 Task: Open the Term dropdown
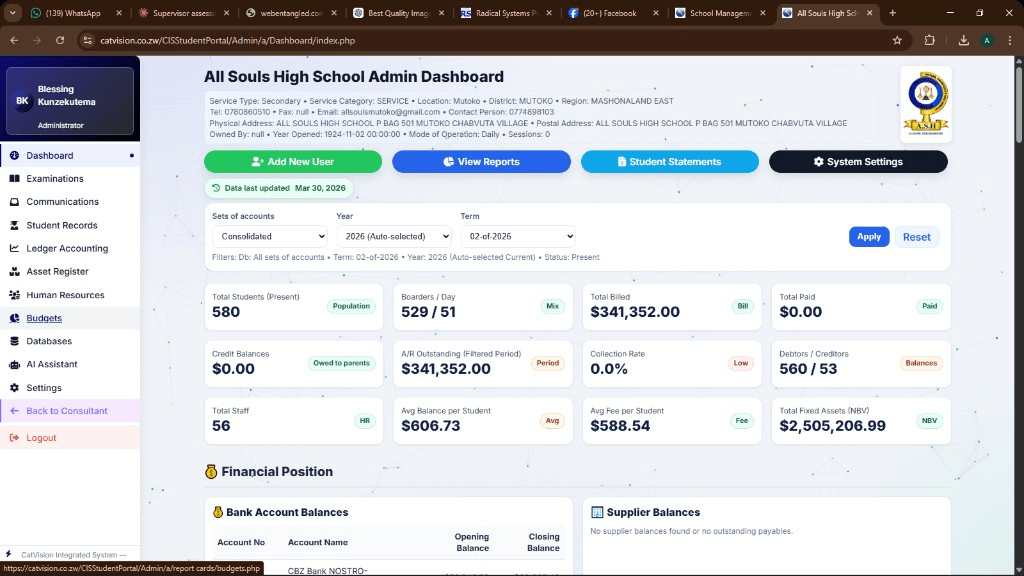click(518, 236)
